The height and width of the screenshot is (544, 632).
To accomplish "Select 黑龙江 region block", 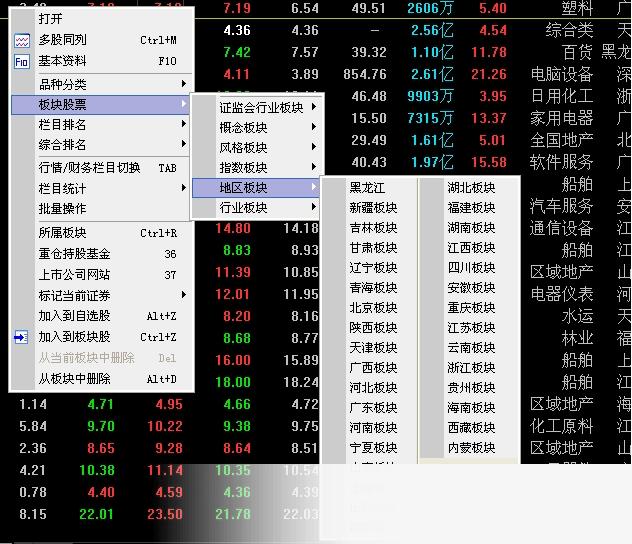I will [x=369, y=188].
